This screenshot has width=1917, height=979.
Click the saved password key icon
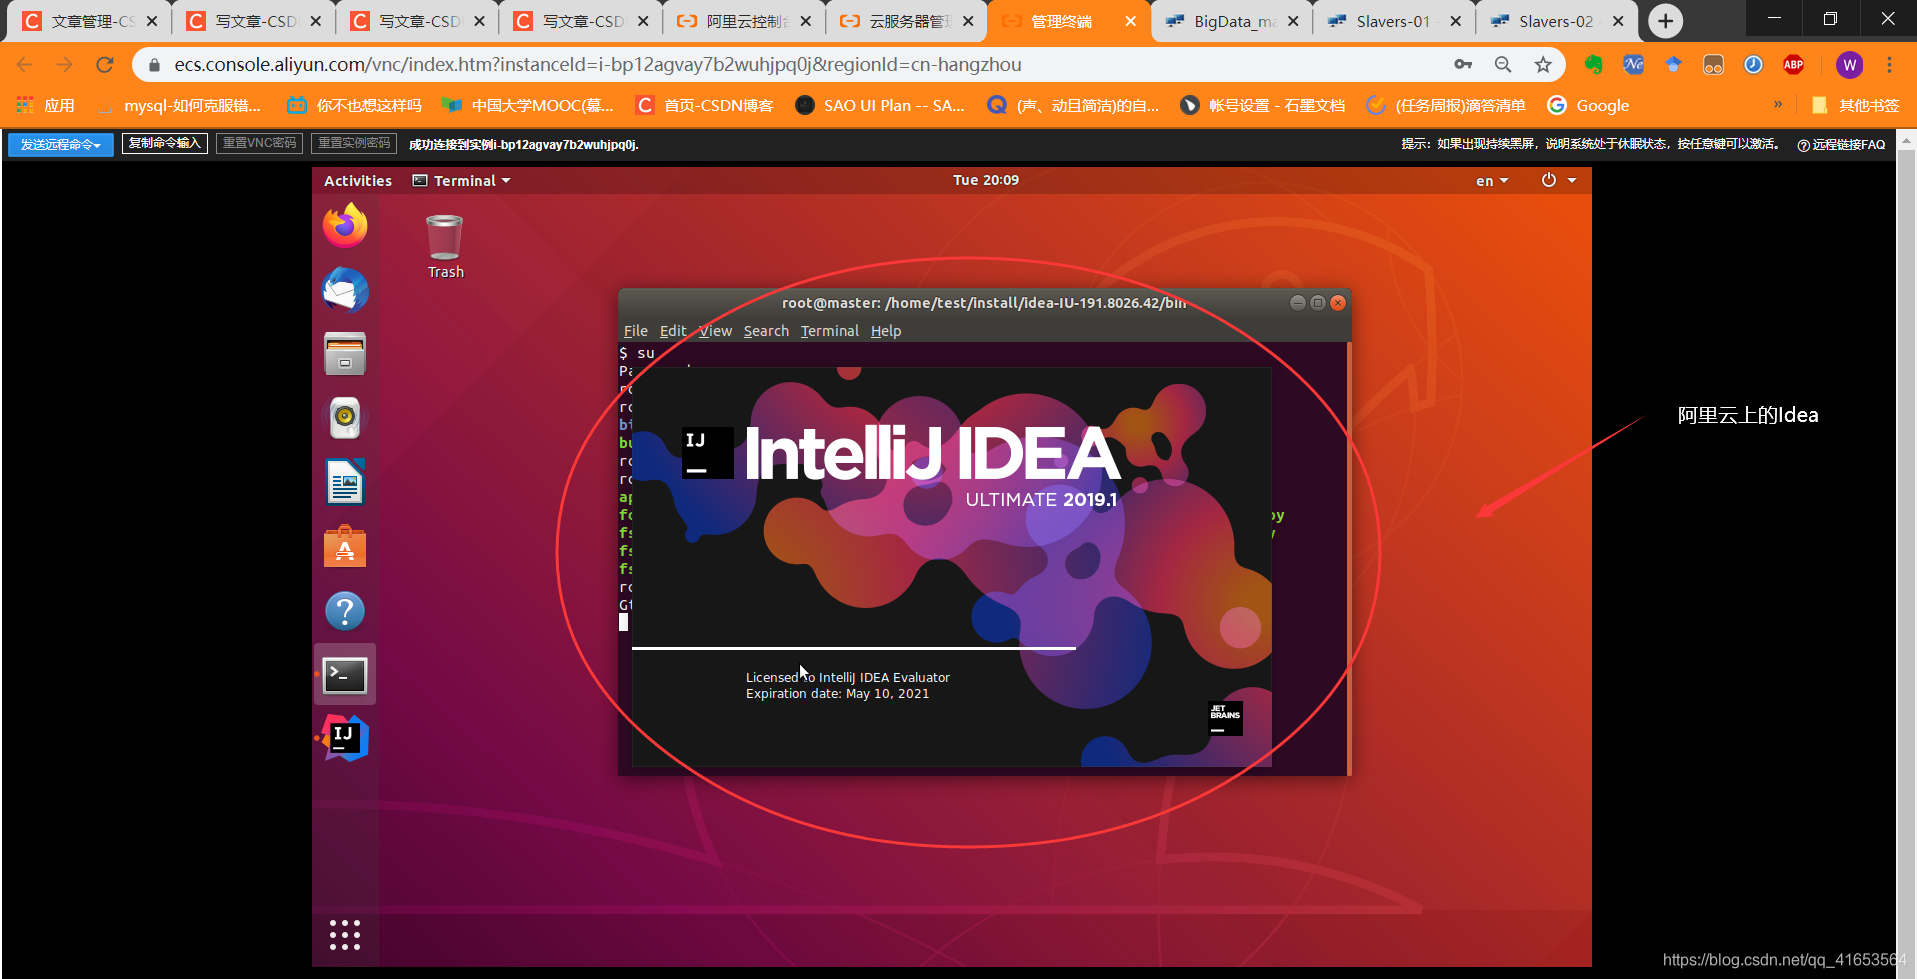pos(1463,65)
